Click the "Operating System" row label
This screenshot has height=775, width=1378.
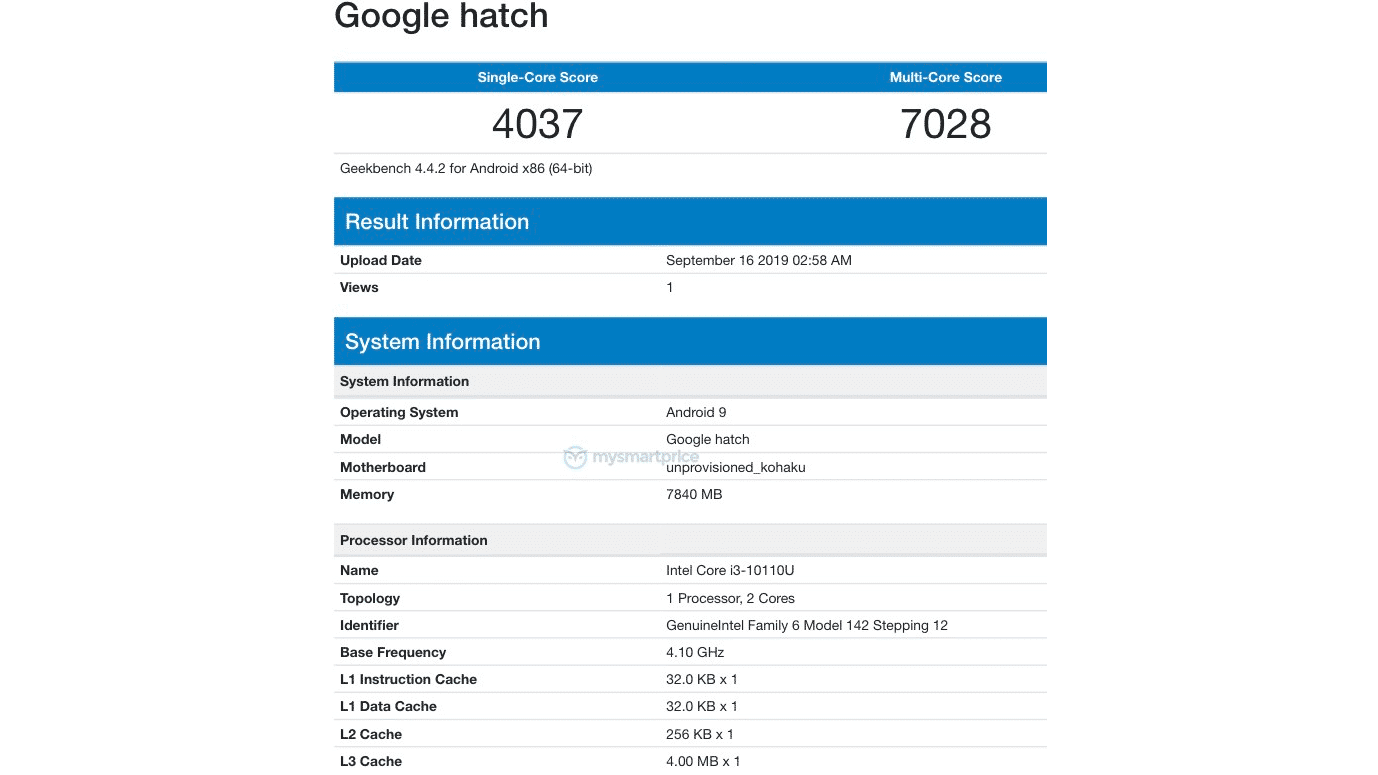pyautogui.click(x=399, y=412)
